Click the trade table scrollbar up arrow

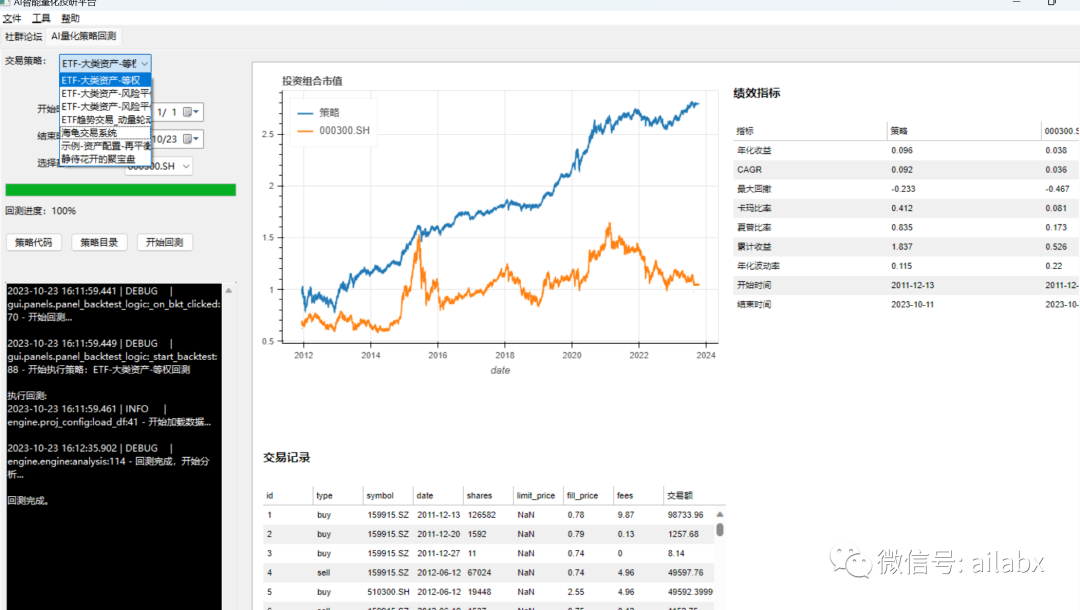[x=720, y=514]
